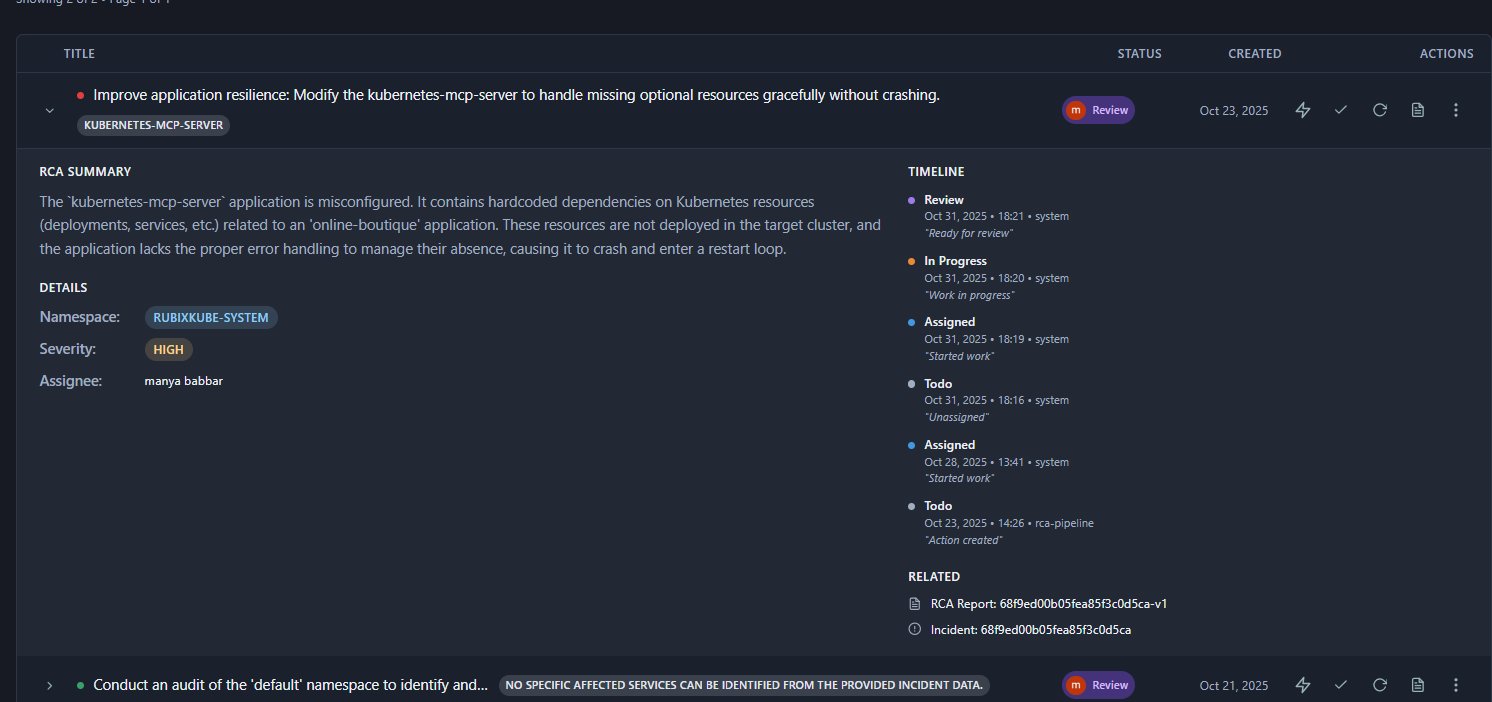
Task: Click the refresh icon on the kubernetes-mcp-server action row
Action: (1379, 110)
